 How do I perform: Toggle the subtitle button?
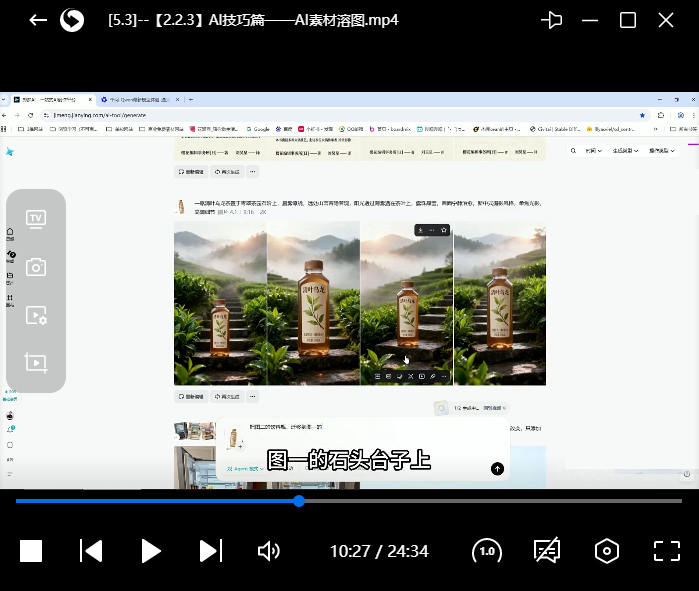(547, 551)
